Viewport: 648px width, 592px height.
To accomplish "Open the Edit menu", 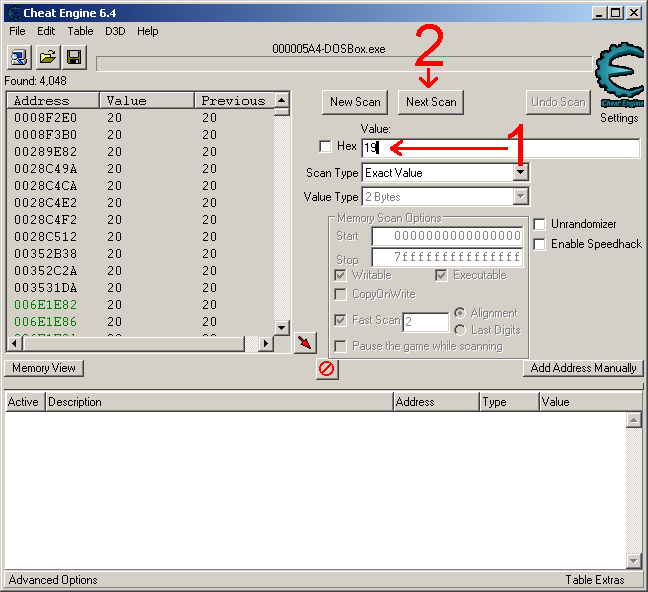I will (x=46, y=31).
